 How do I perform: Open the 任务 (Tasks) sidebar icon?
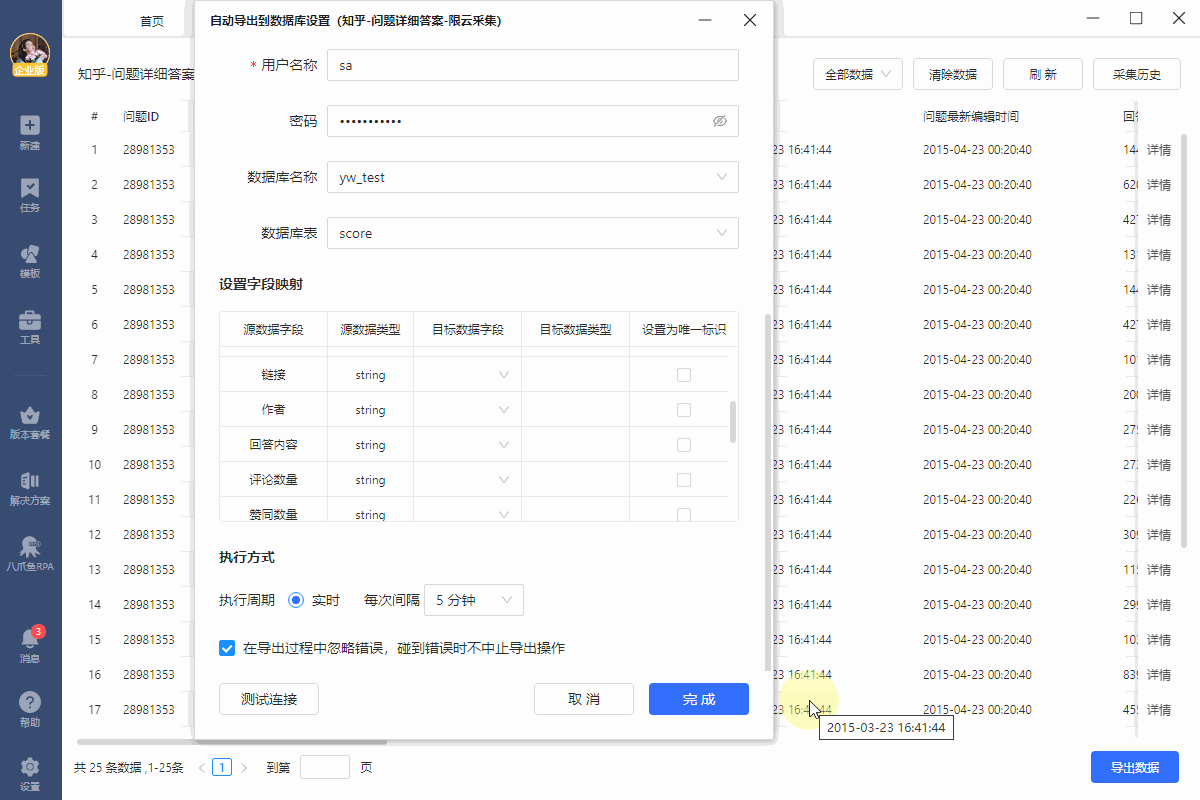(x=30, y=195)
